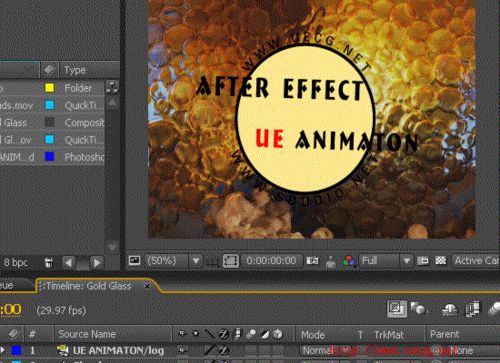Click the project panel scroll right arrow
Screen dimensions: 500x363
click(x=97, y=263)
